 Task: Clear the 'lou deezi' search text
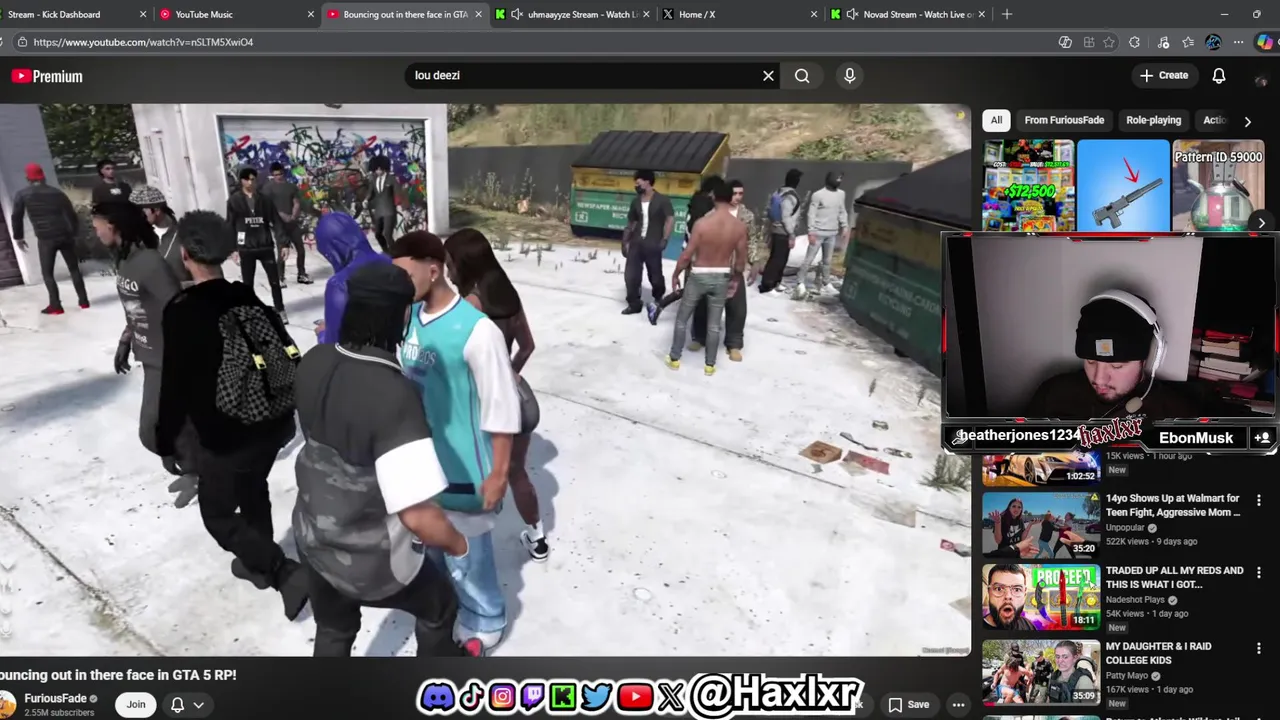(768, 75)
